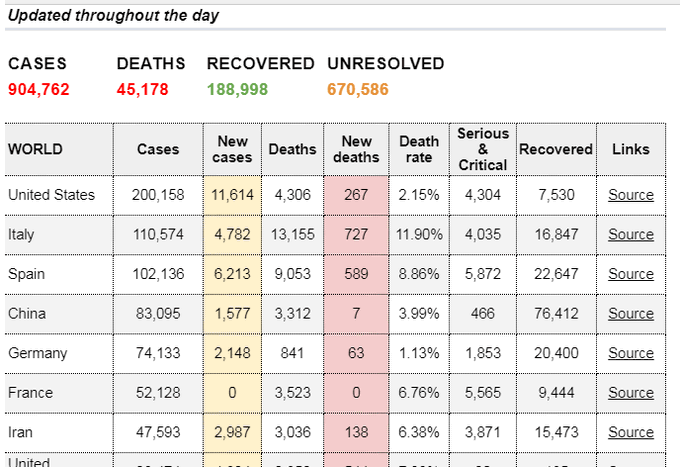The width and height of the screenshot is (680, 467).
Task: Click Iran new deaths 138
Action: [356, 432]
